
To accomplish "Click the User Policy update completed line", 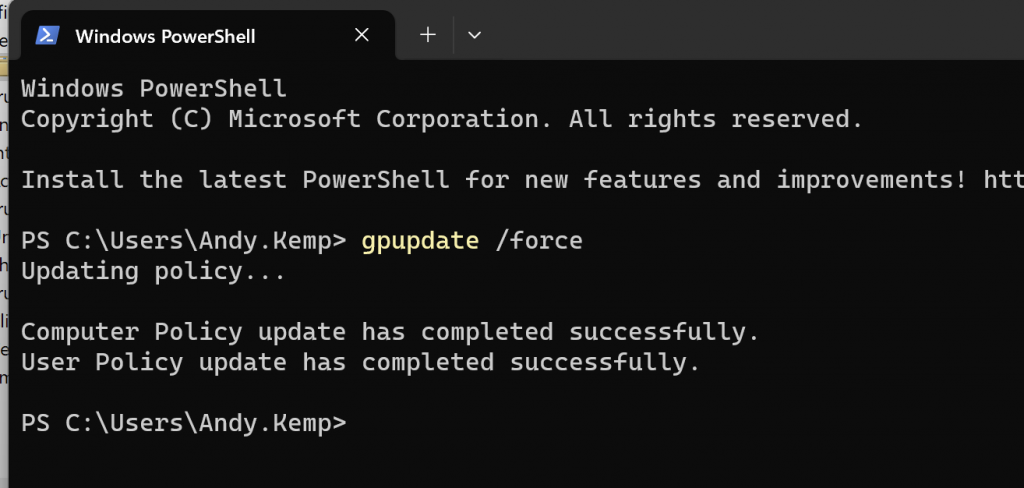I will click(360, 362).
